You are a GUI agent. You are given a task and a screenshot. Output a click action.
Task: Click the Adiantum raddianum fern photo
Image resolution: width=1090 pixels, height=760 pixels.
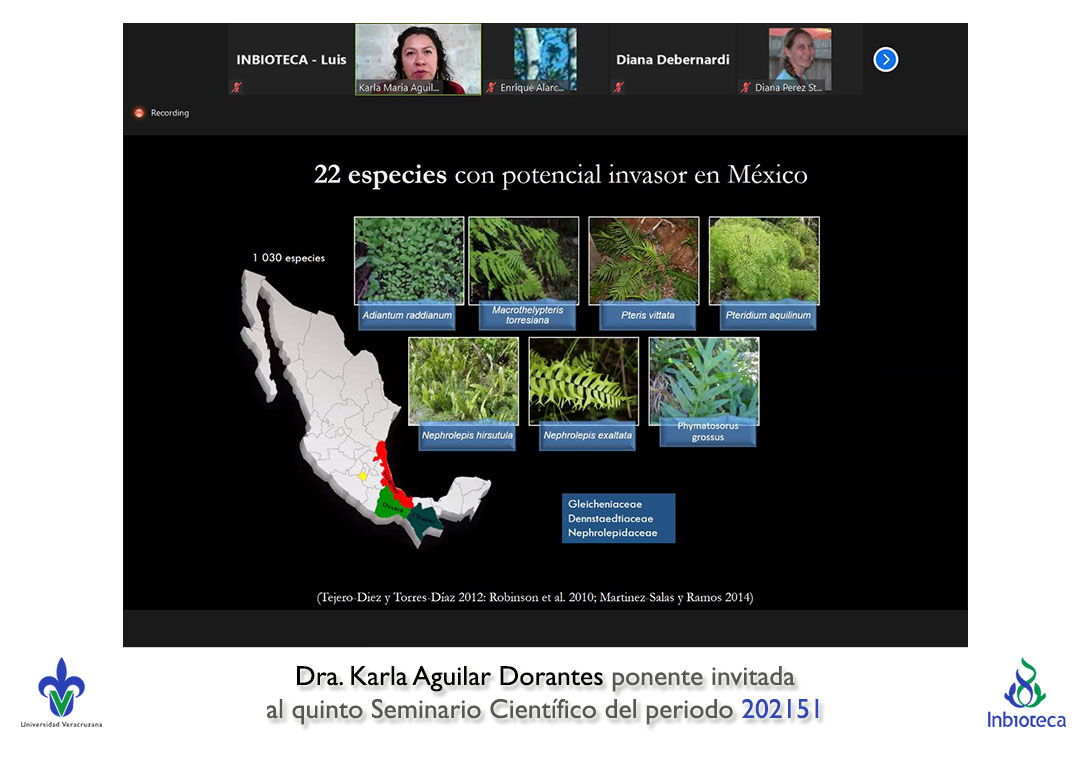point(409,260)
